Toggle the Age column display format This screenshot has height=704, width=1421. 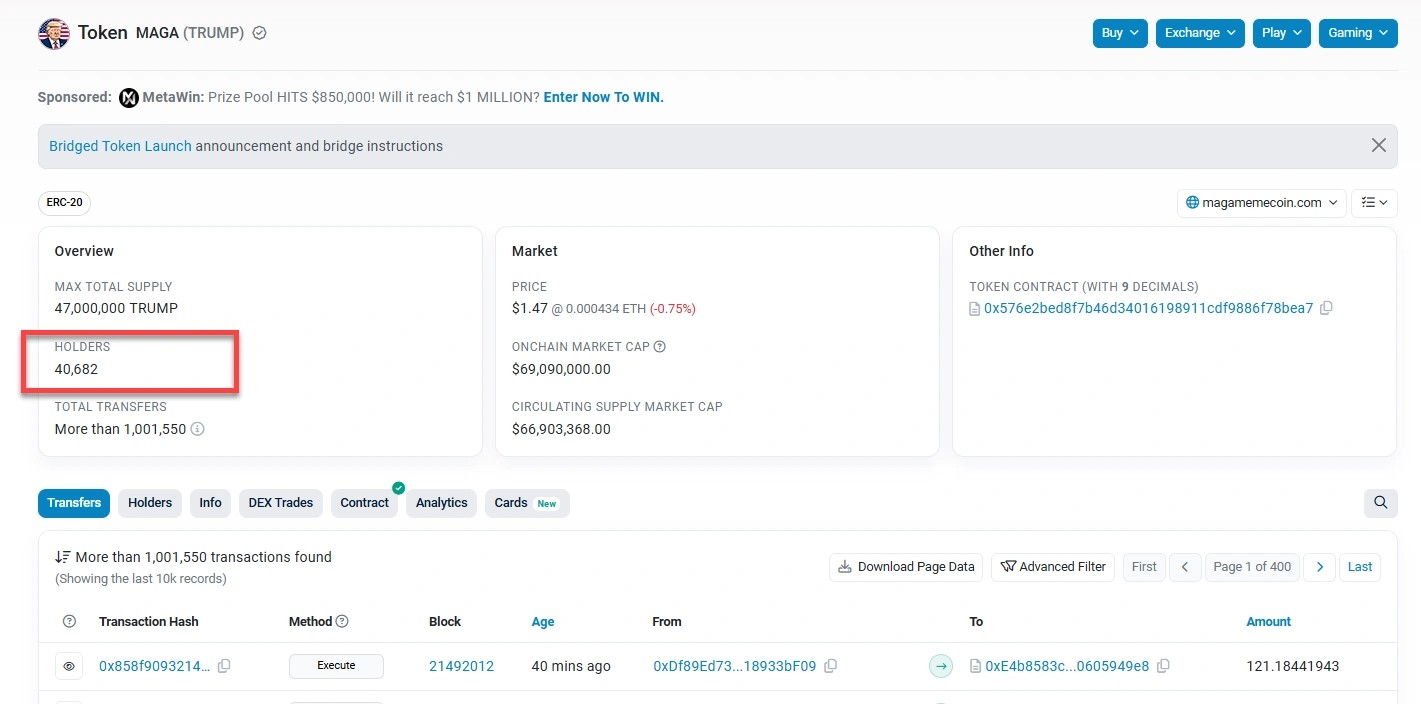coord(543,621)
